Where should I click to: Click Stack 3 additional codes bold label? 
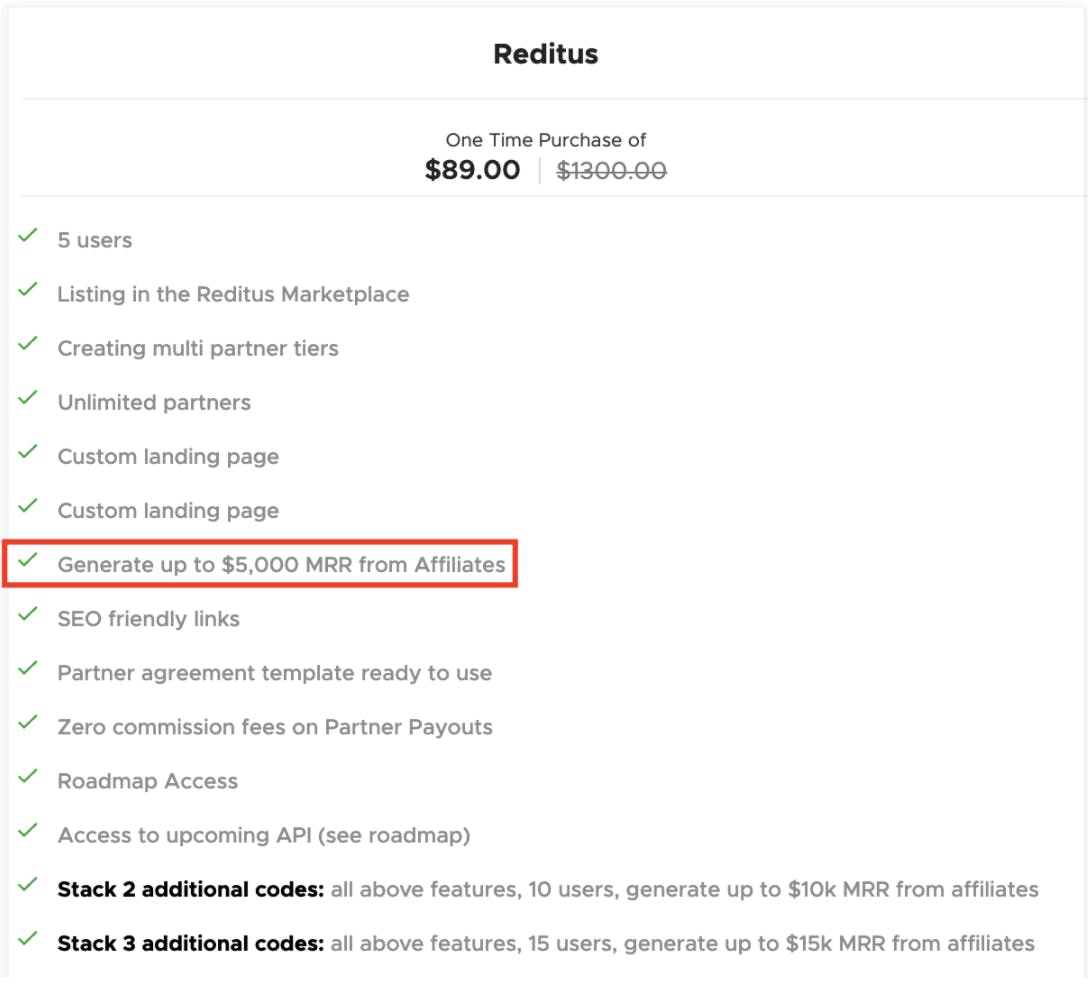[191, 944]
